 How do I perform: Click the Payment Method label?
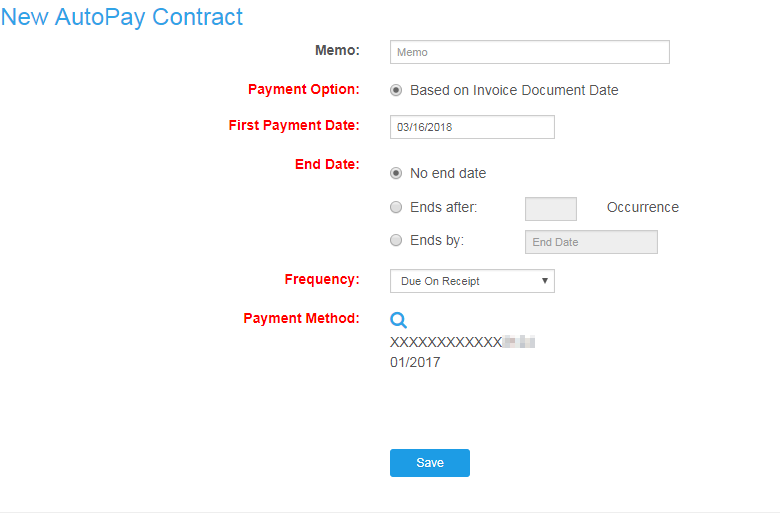301,318
